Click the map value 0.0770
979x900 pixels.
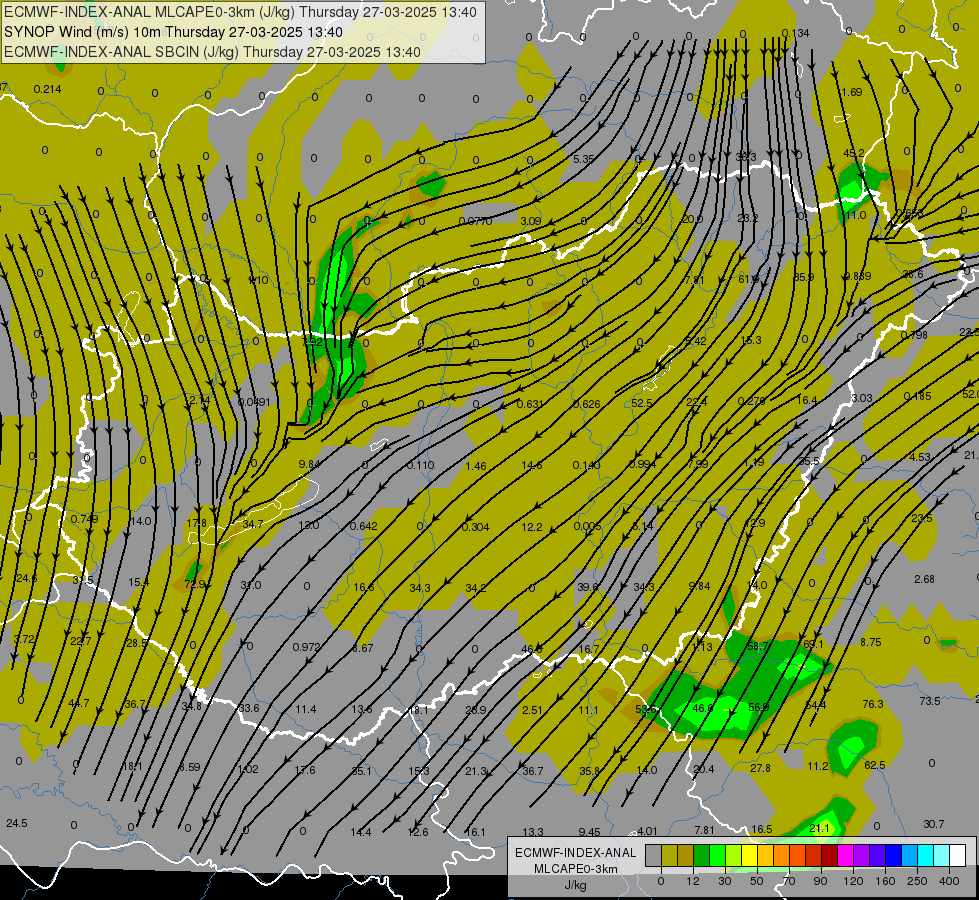pyautogui.click(x=475, y=222)
